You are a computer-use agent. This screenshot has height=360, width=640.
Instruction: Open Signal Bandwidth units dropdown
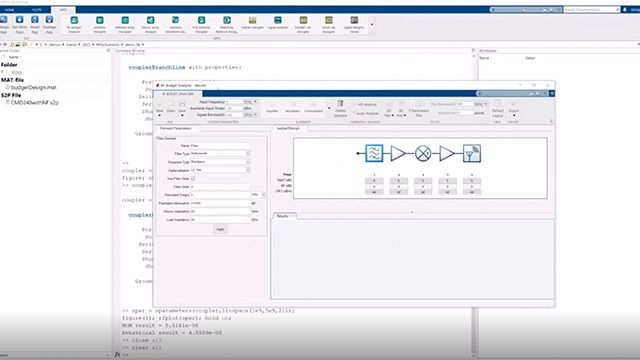click(250, 115)
